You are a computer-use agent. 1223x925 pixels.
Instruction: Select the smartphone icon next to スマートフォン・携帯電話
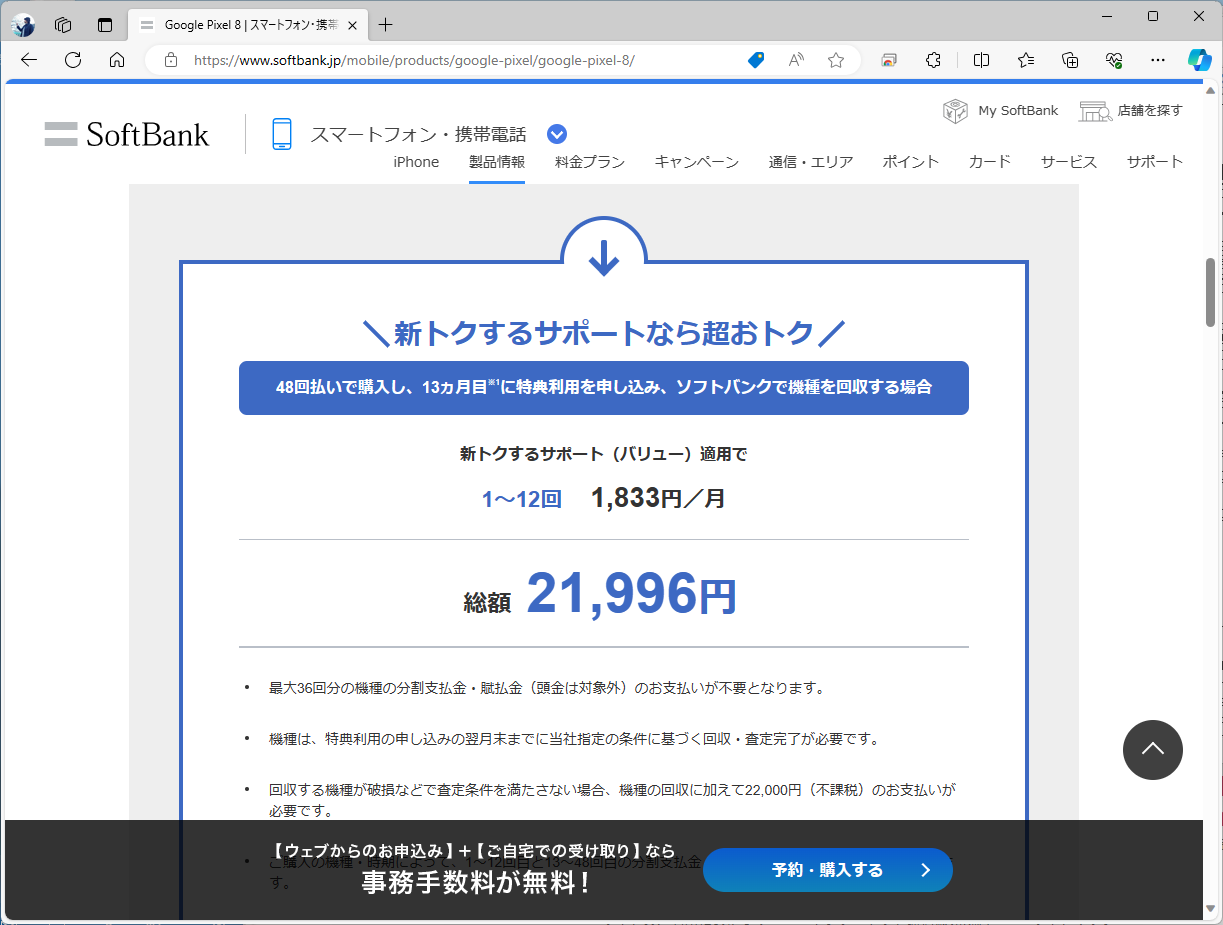tap(281, 132)
